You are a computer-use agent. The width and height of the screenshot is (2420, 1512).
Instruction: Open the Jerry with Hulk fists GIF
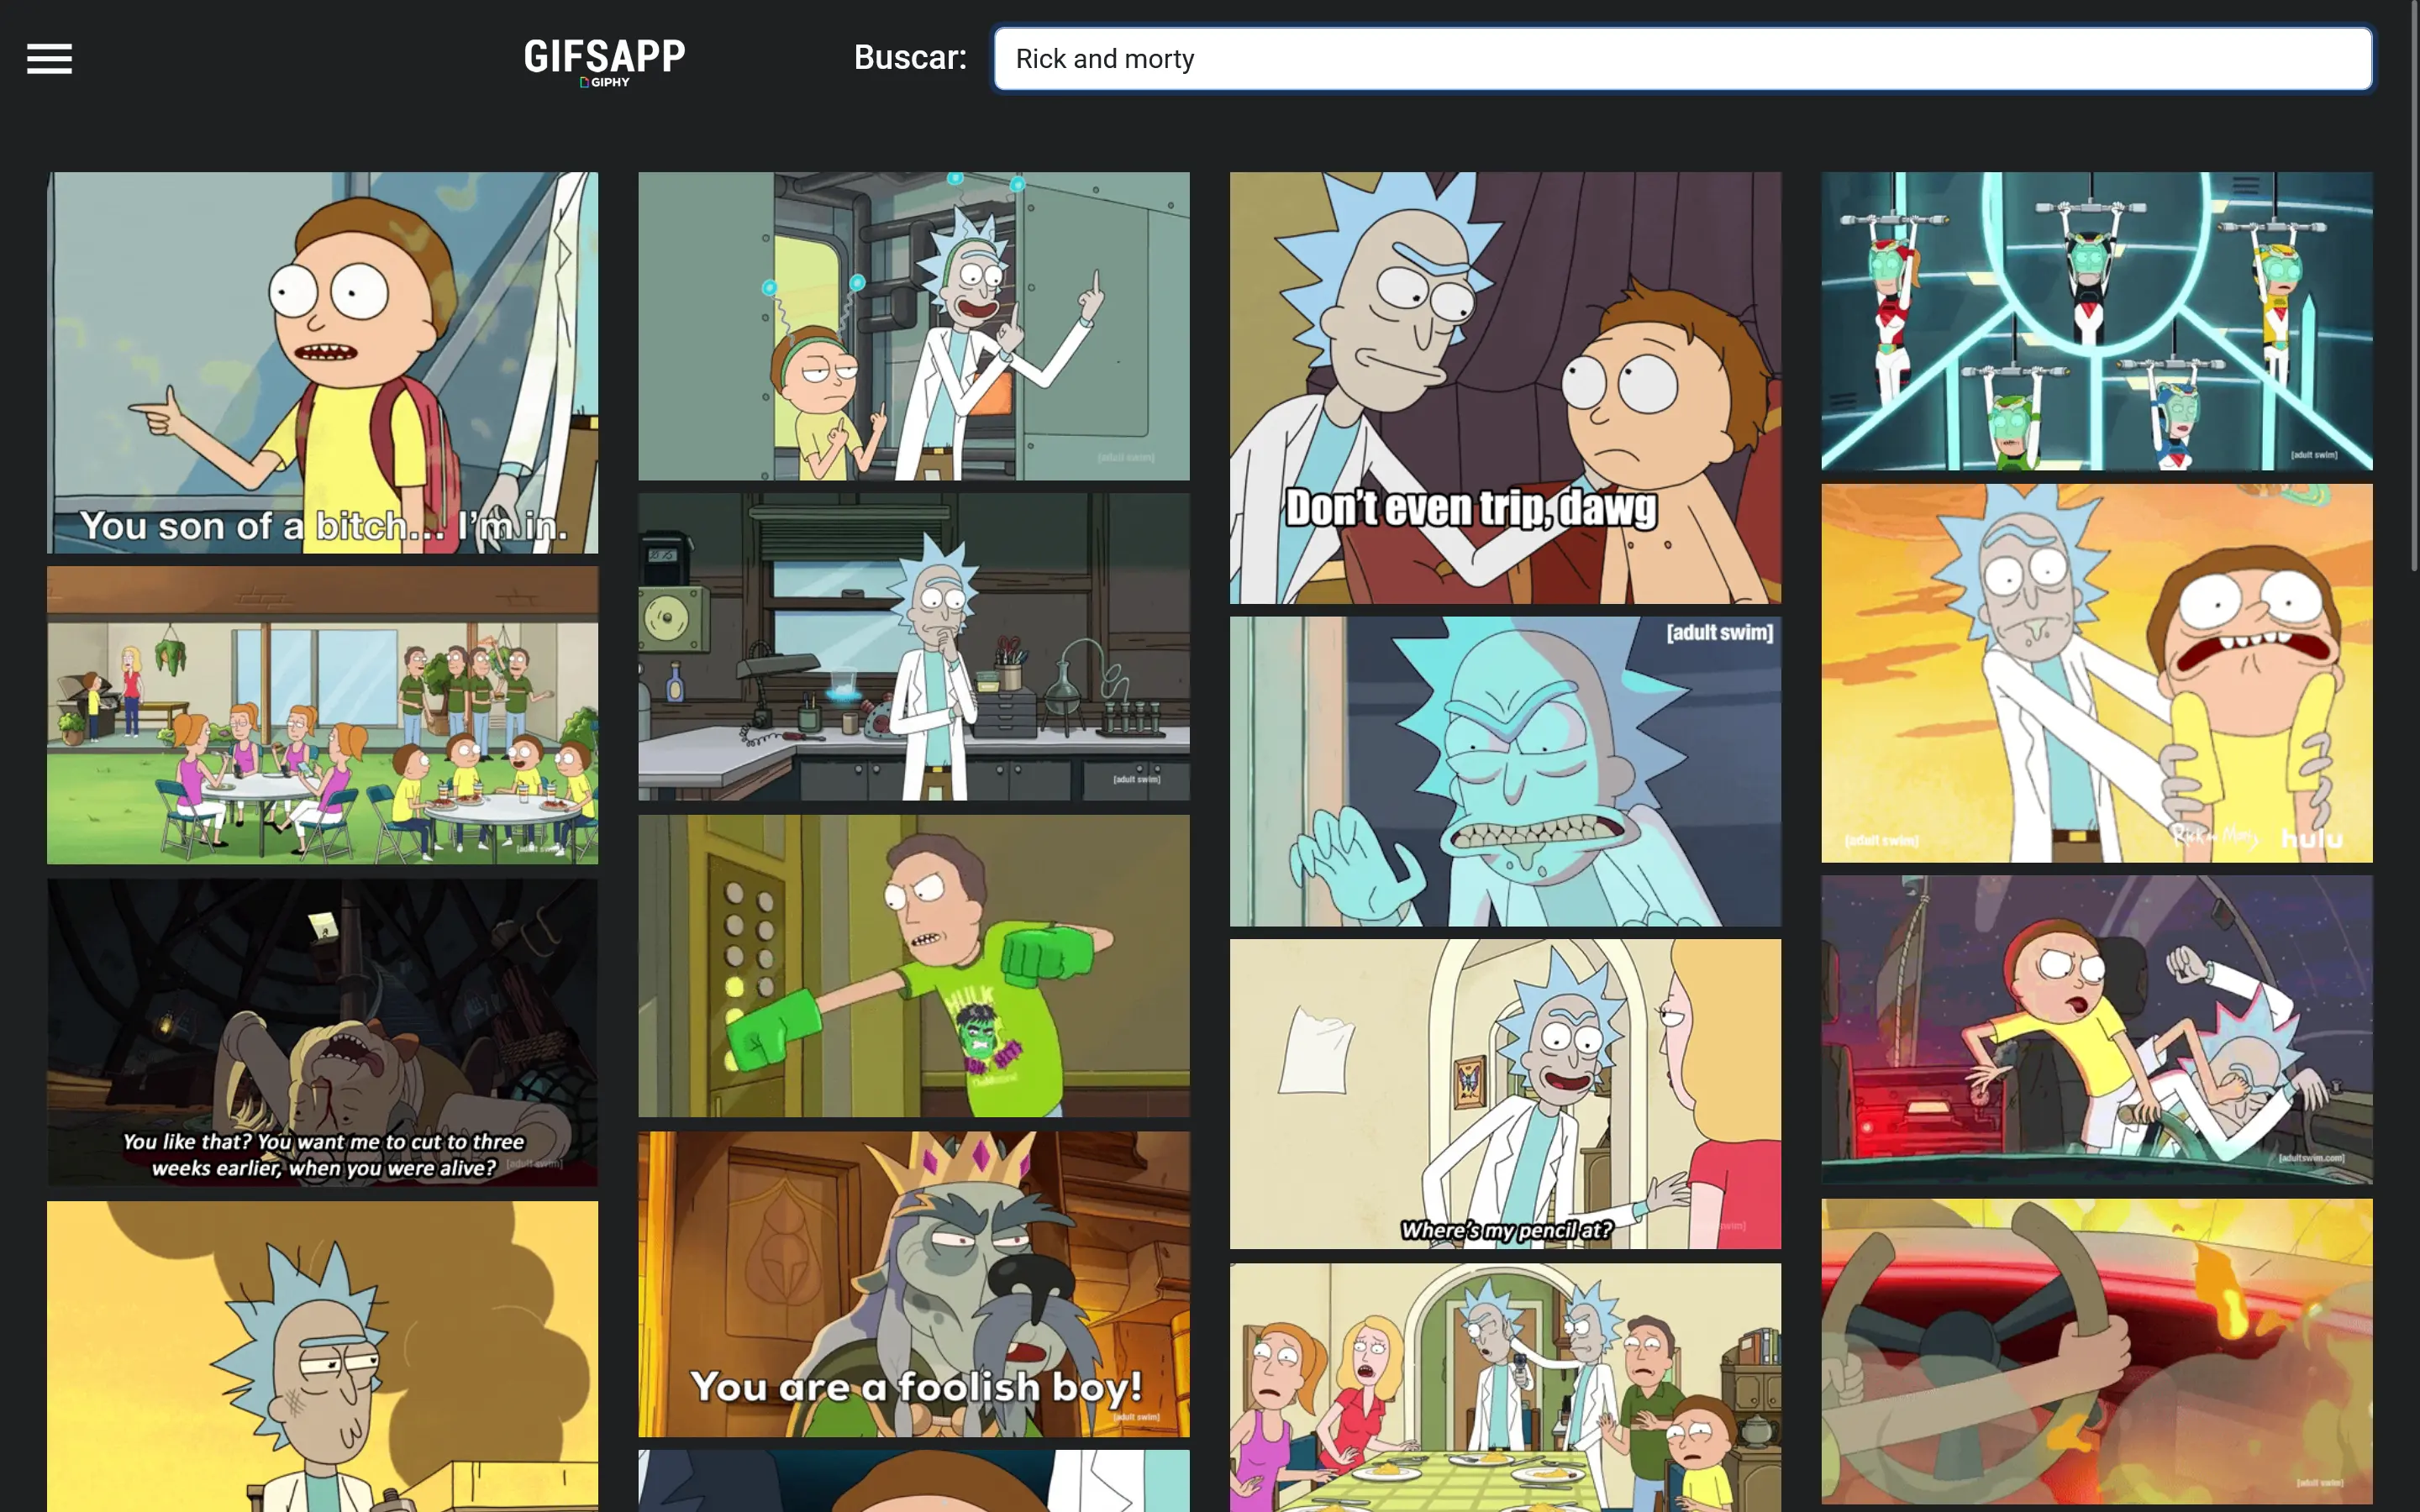point(914,965)
